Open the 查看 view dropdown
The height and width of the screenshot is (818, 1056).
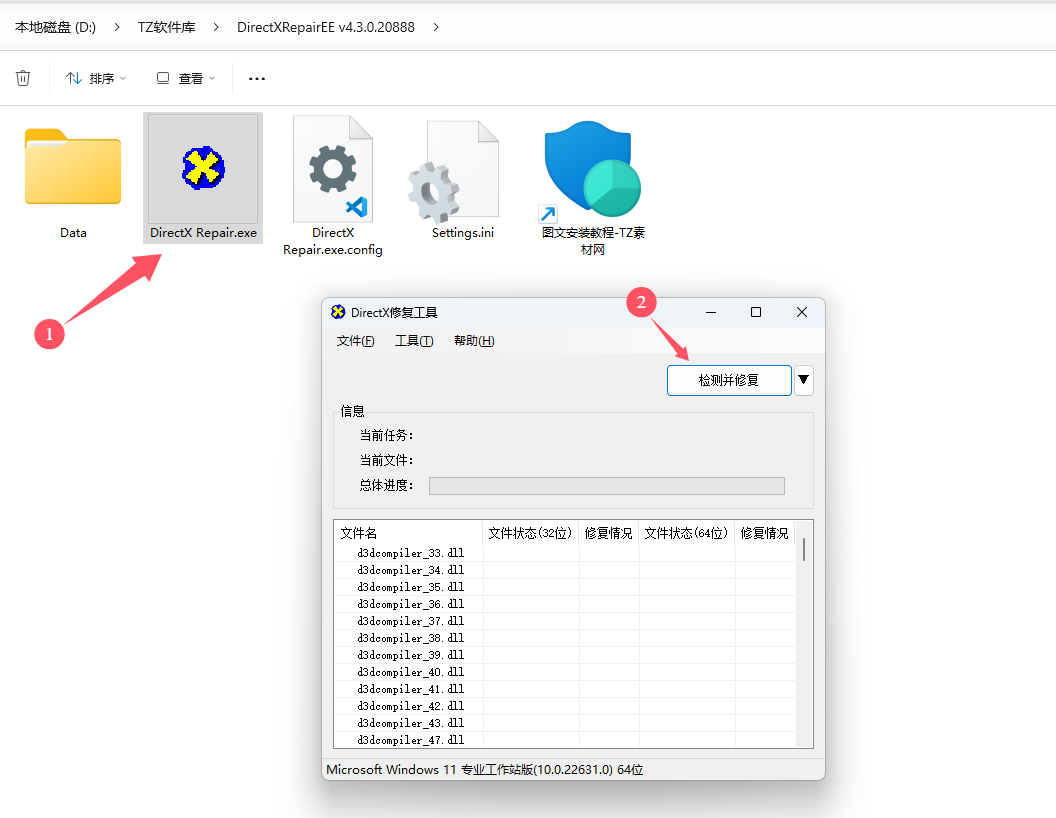point(185,78)
